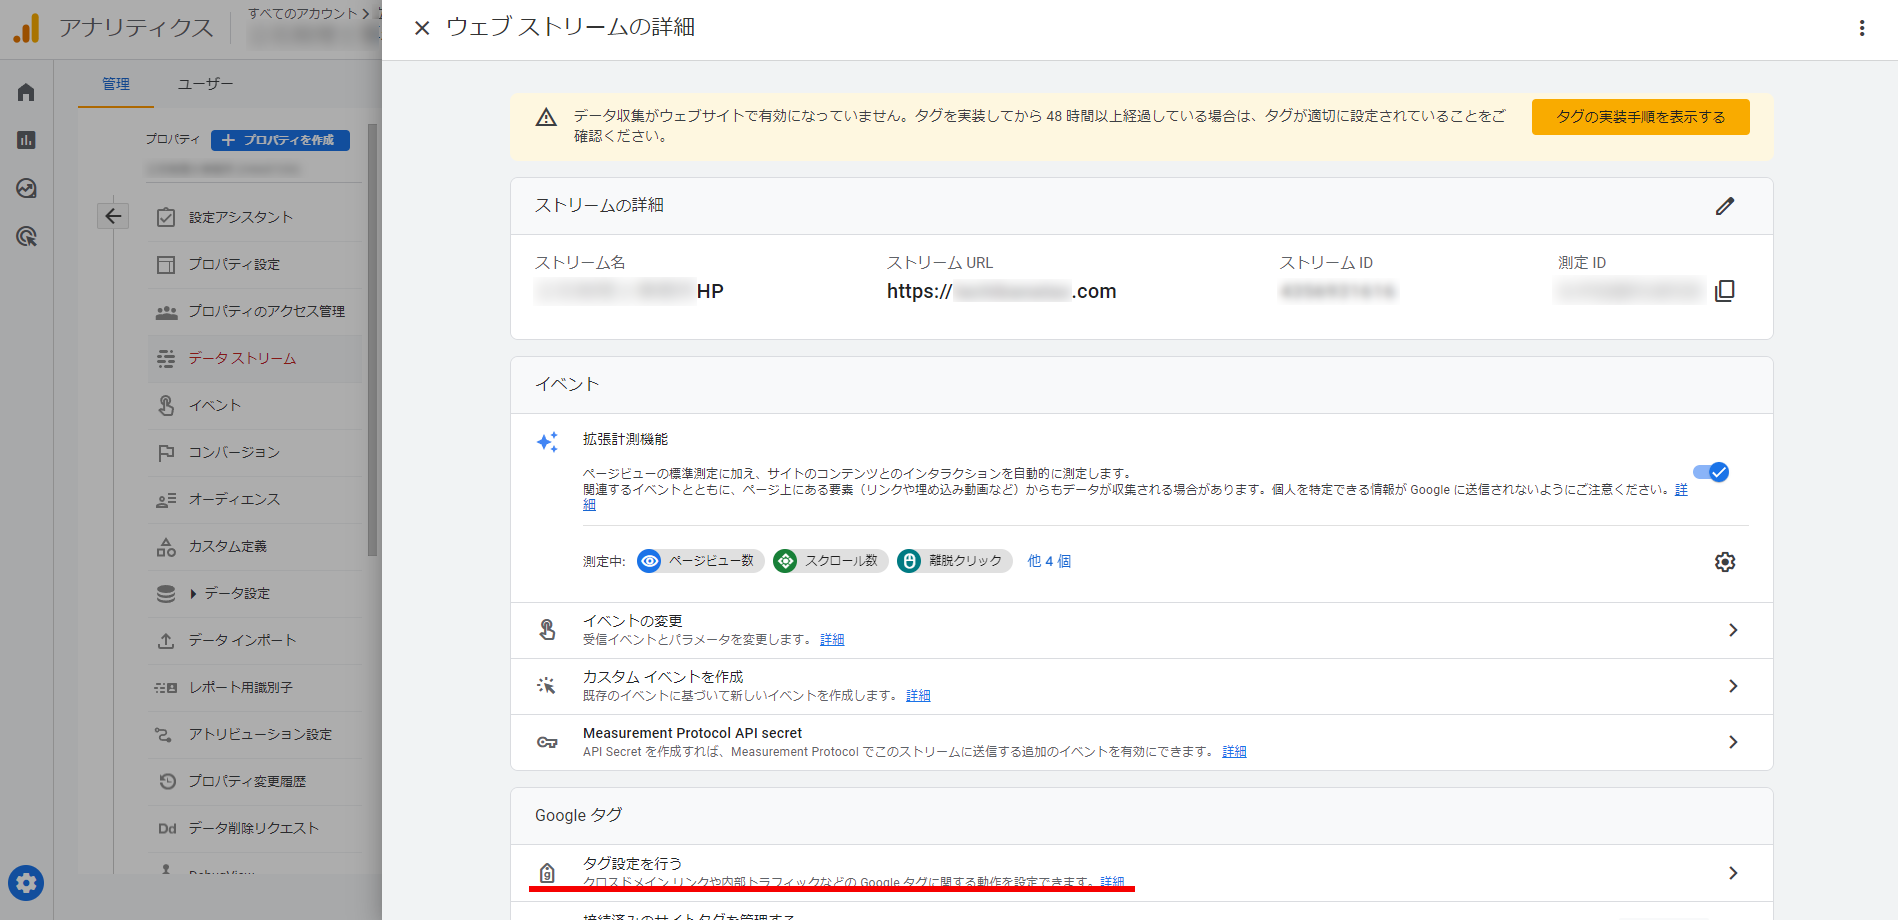Image resolution: width=1898 pixels, height=920 pixels.
Task: Open Reports icon in the left rail
Action: (26, 140)
